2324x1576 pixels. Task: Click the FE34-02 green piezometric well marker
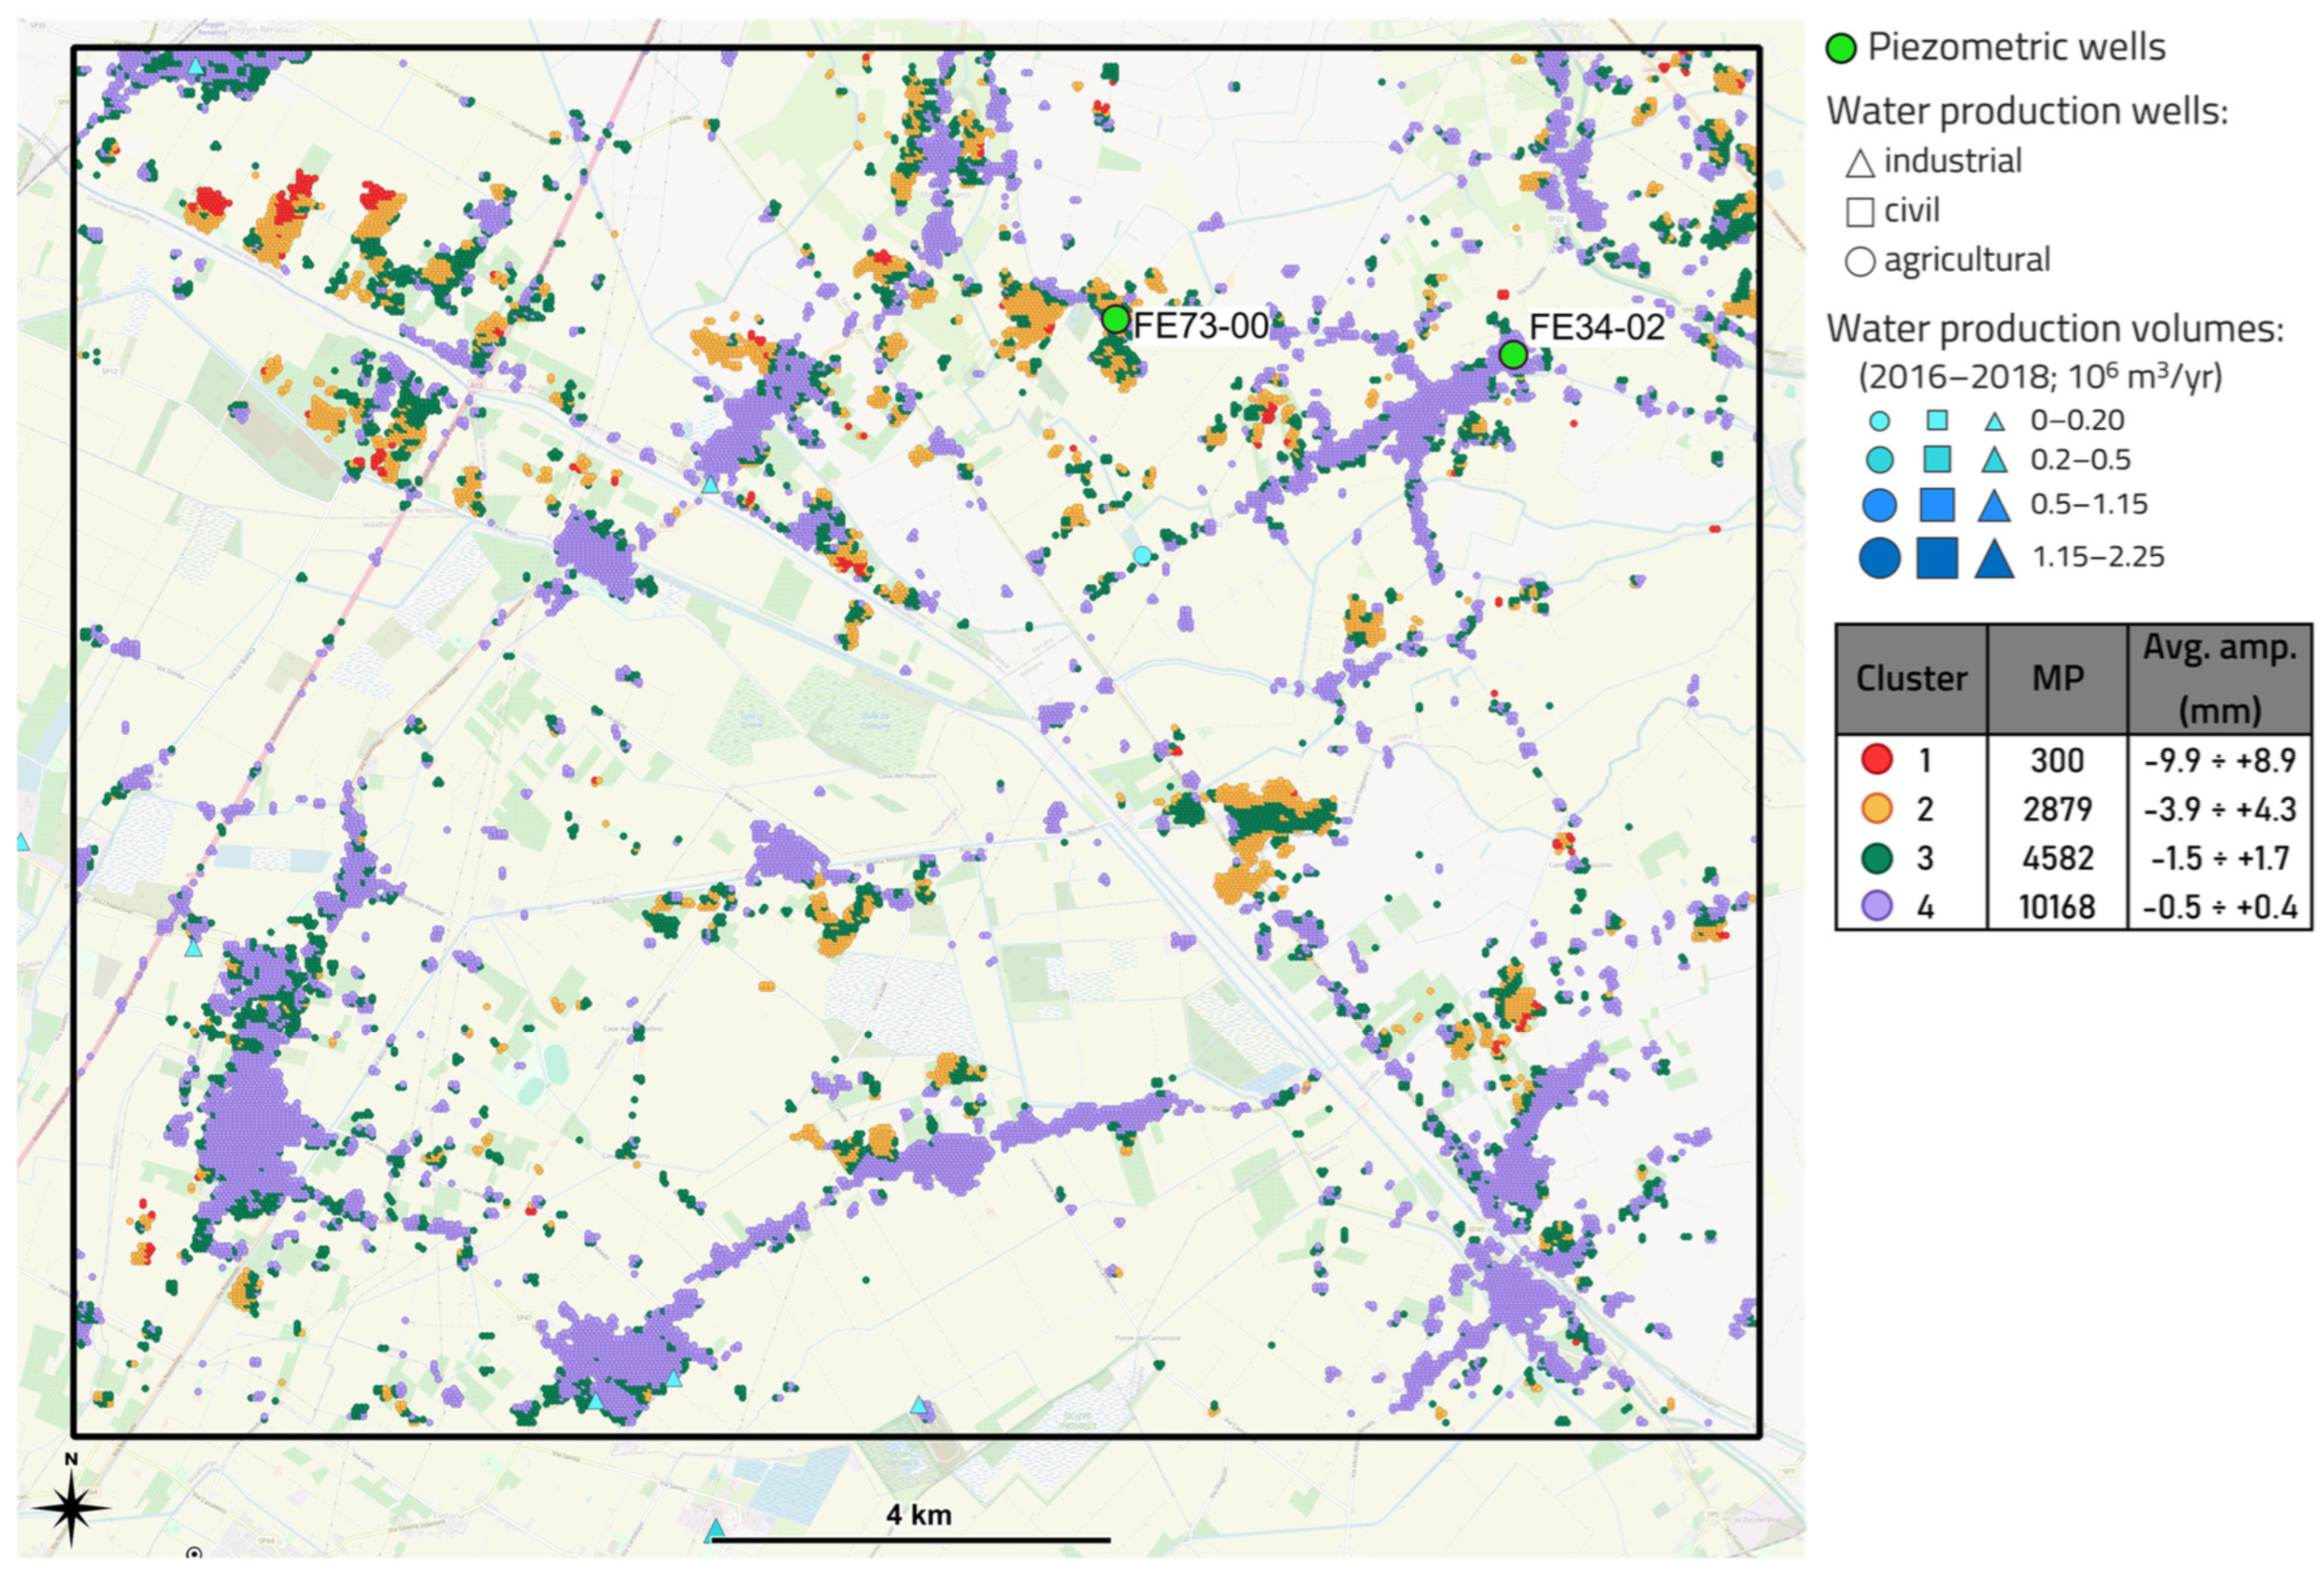click(1512, 355)
